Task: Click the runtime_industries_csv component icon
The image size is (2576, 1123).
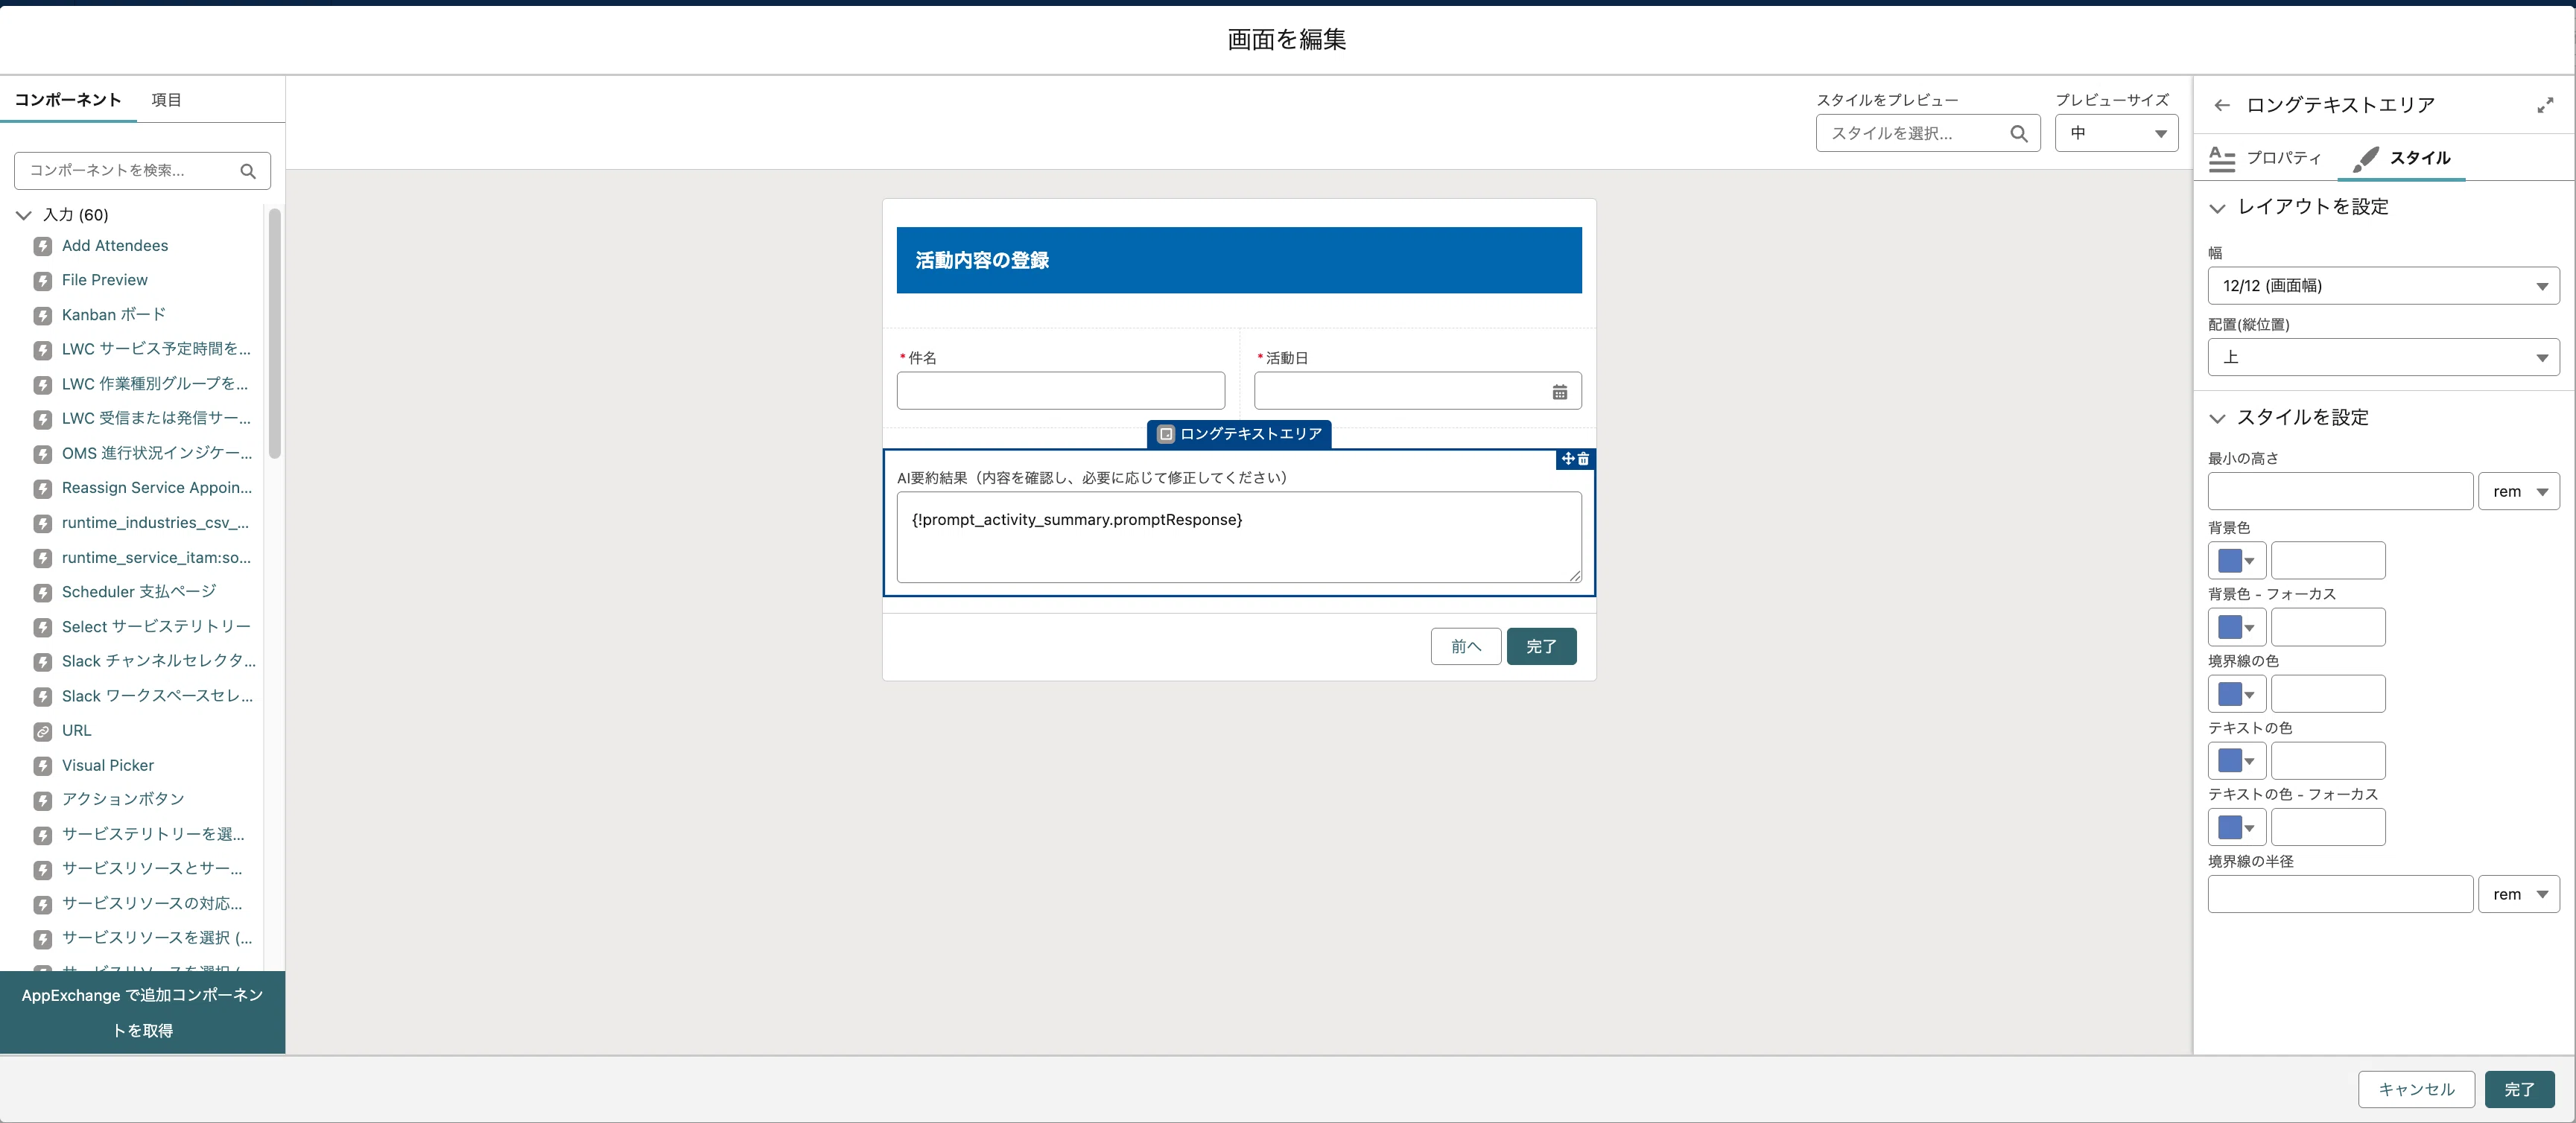Action: point(43,523)
